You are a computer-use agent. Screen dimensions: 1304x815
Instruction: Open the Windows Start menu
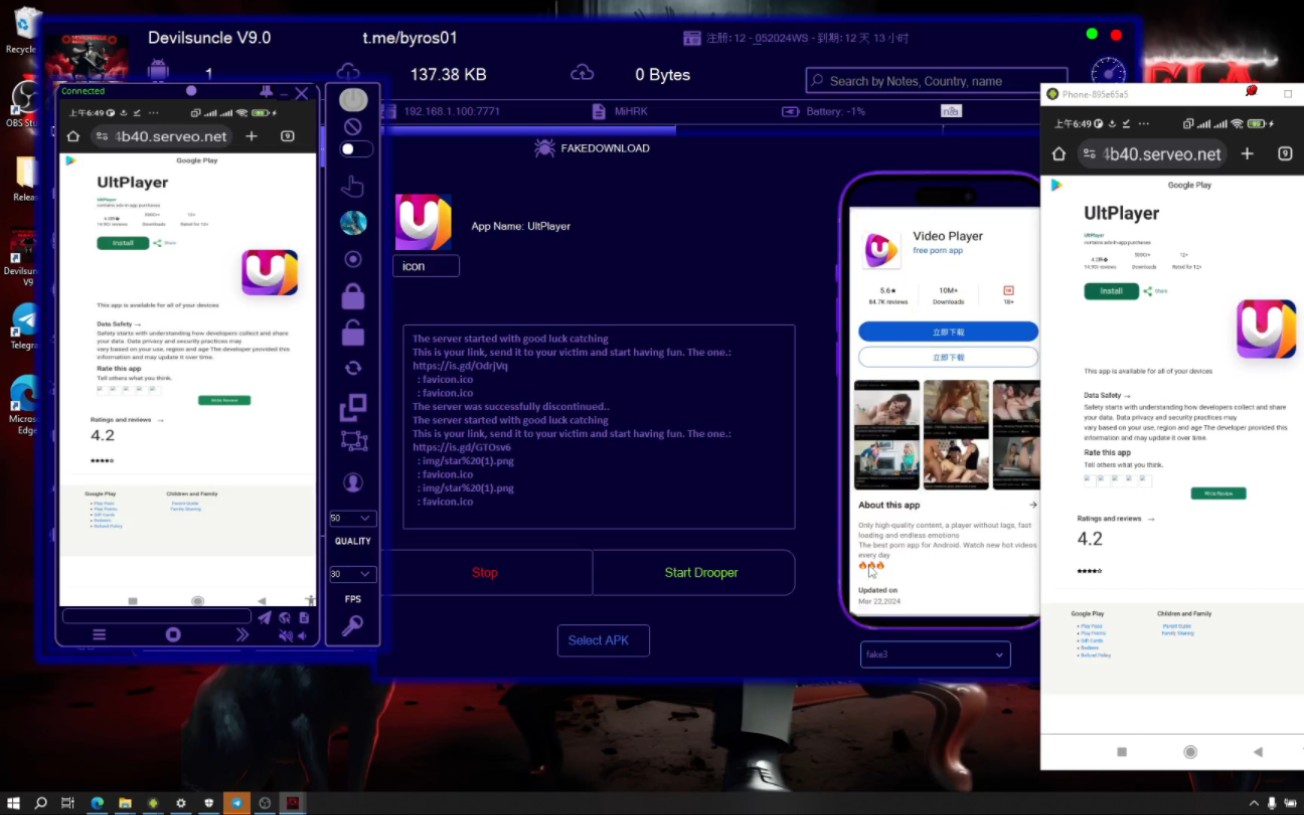[x=14, y=802]
